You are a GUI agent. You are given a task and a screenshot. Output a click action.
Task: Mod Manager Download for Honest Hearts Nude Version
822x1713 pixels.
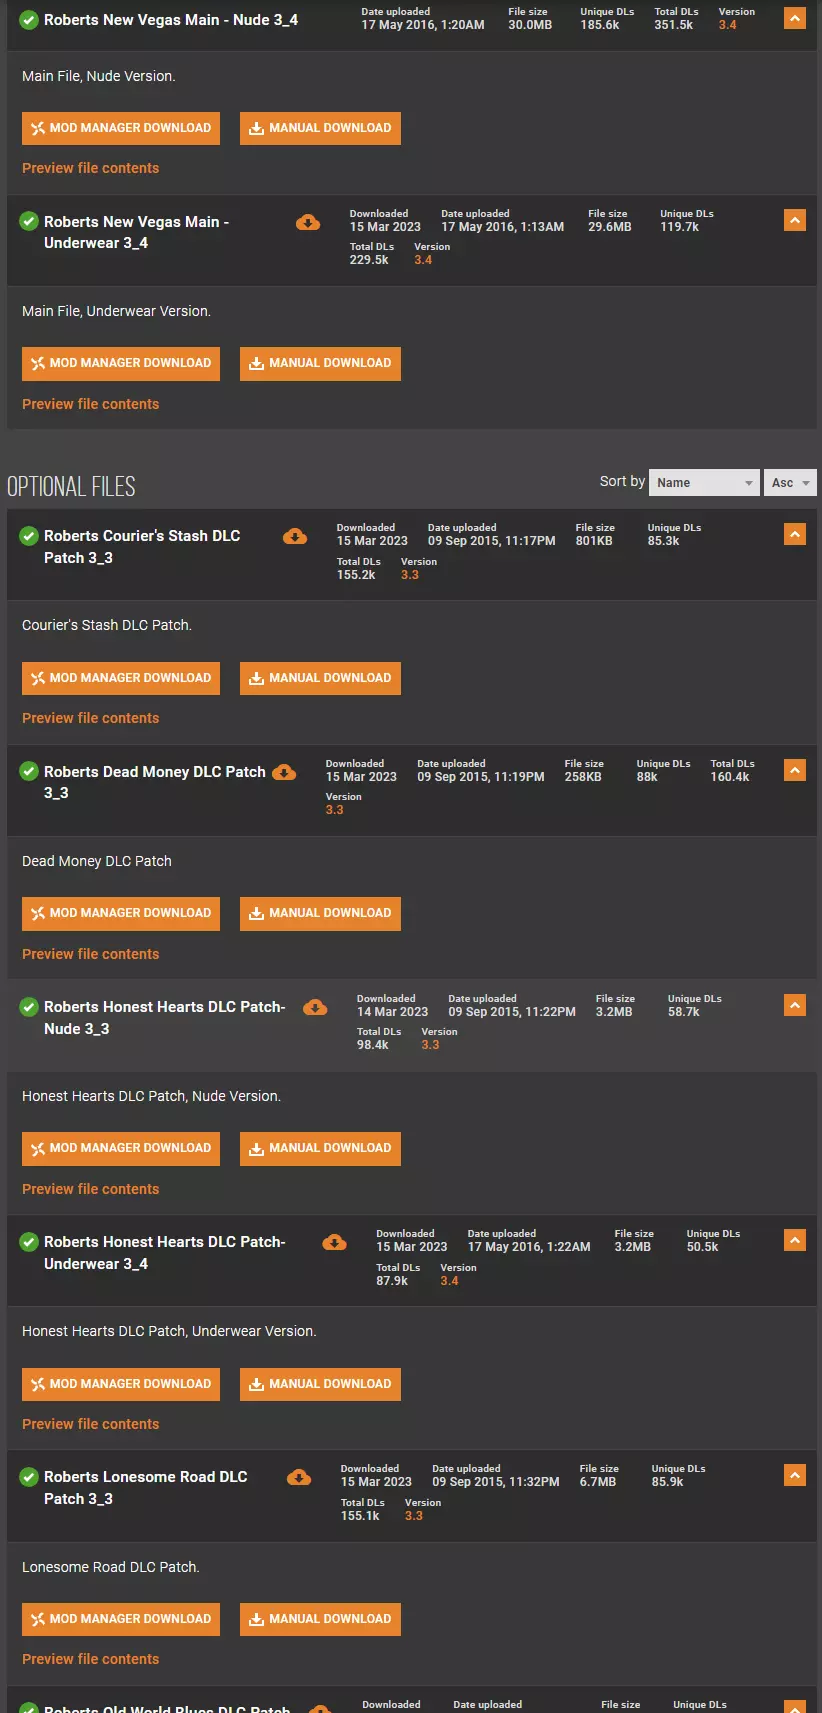click(121, 1148)
